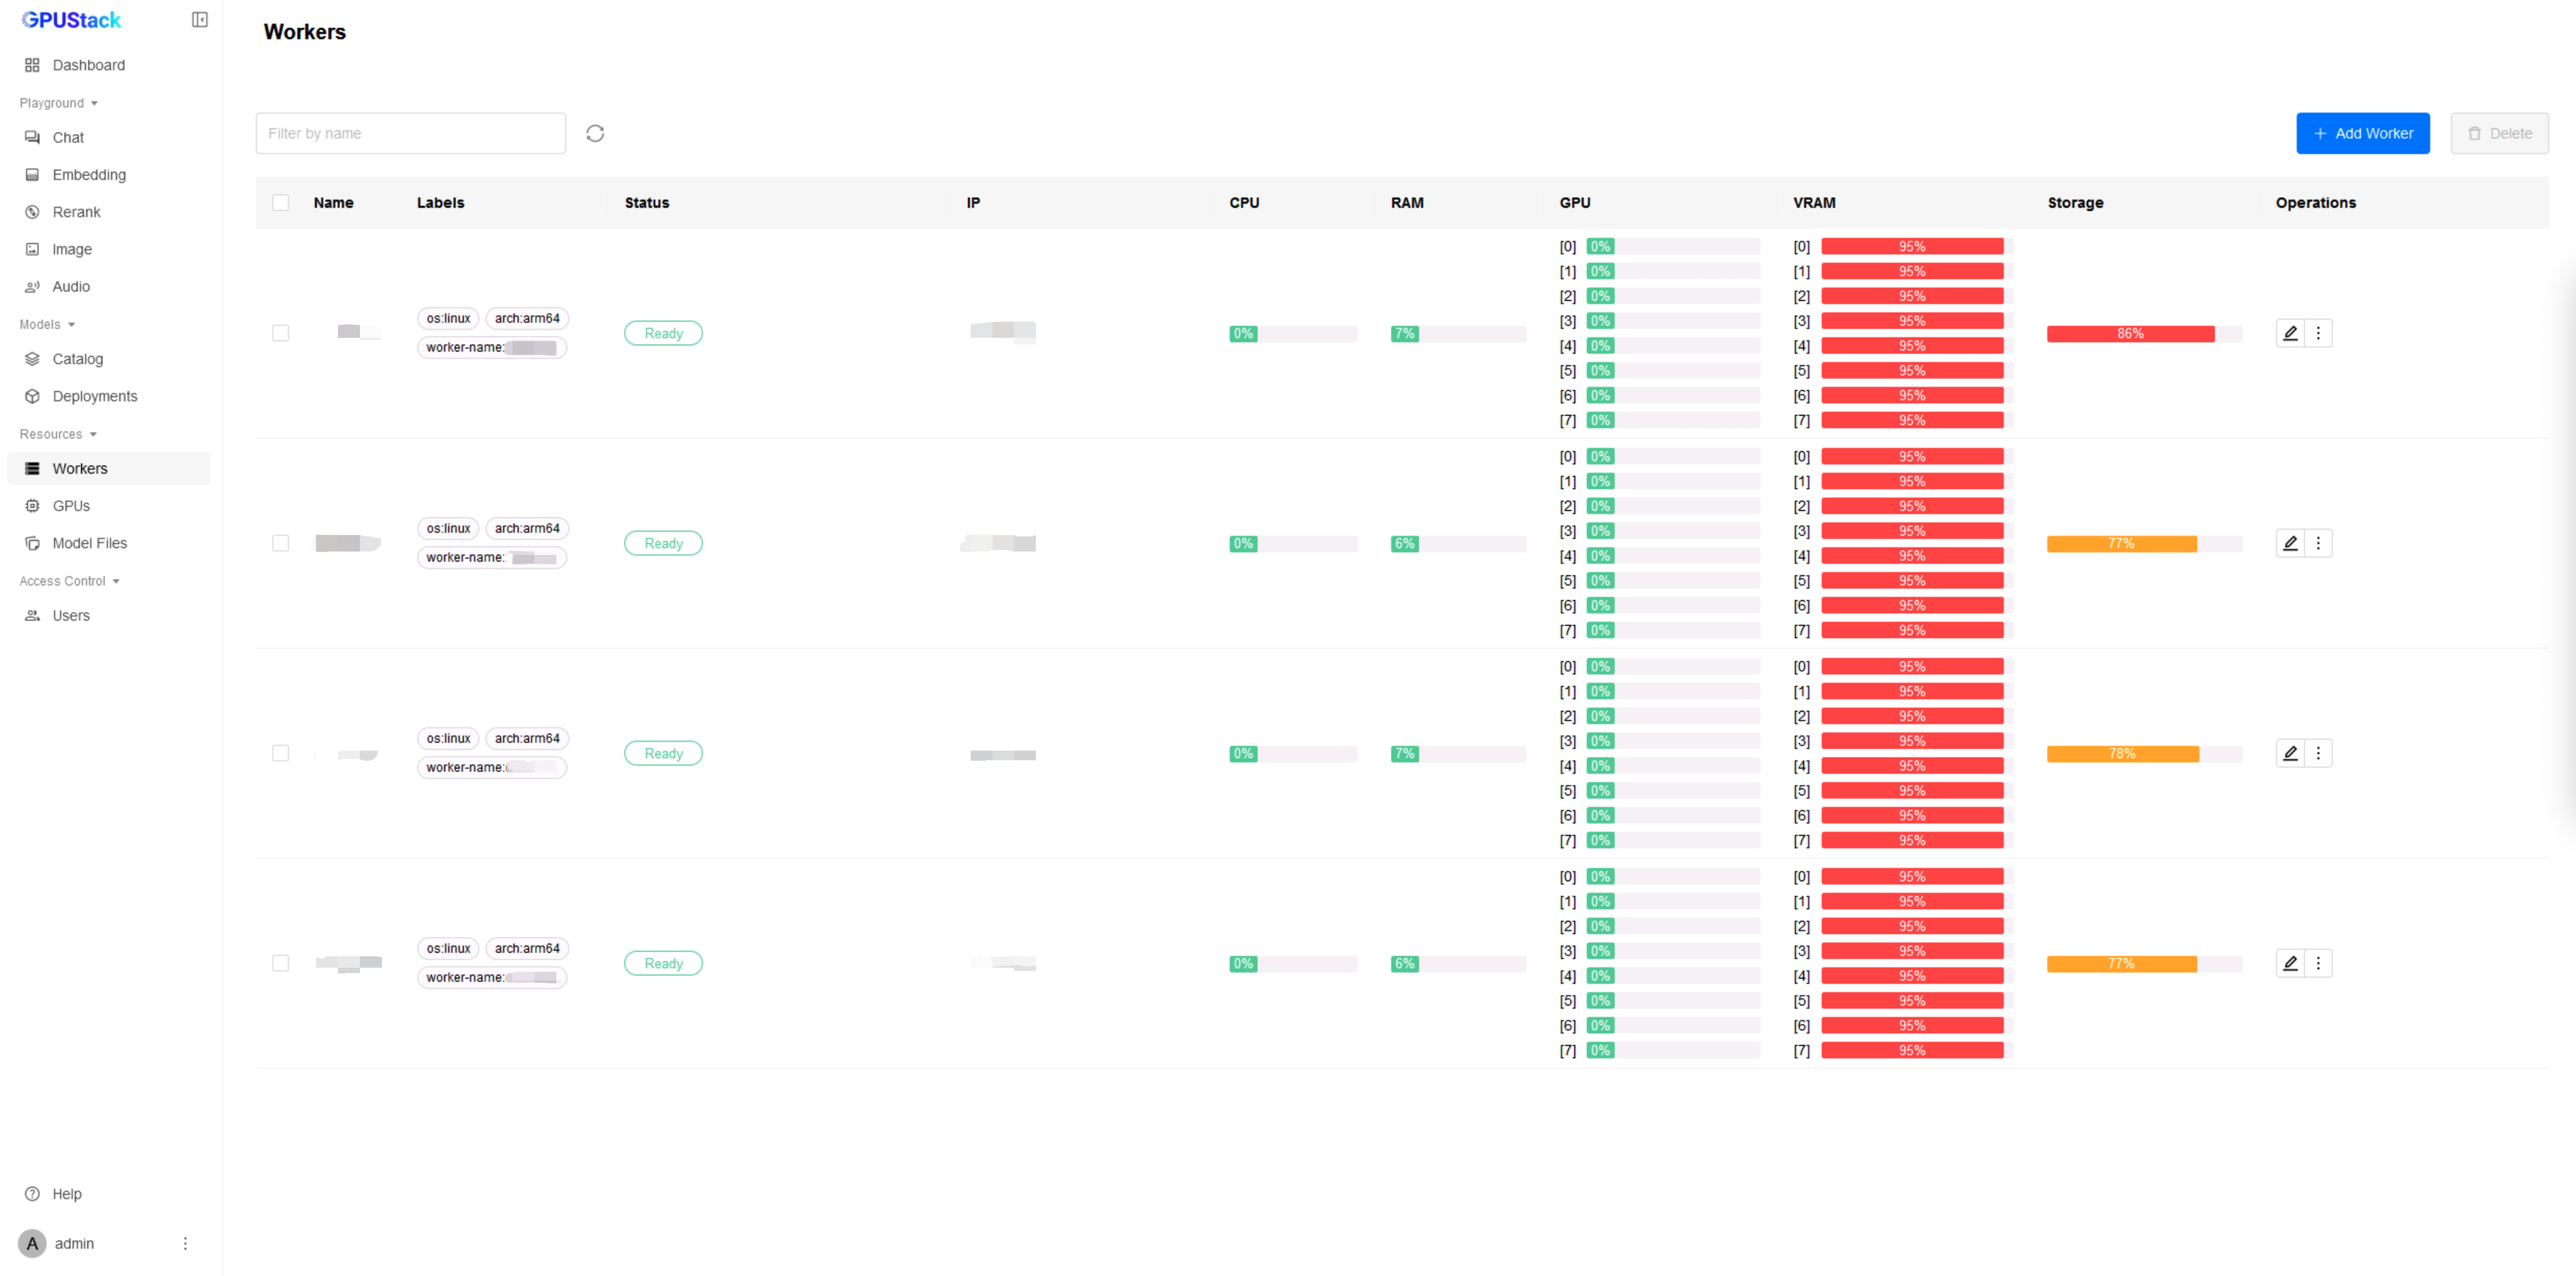Go to the Deployments page
Viewport: 2576px width, 1276px height.
(95, 396)
